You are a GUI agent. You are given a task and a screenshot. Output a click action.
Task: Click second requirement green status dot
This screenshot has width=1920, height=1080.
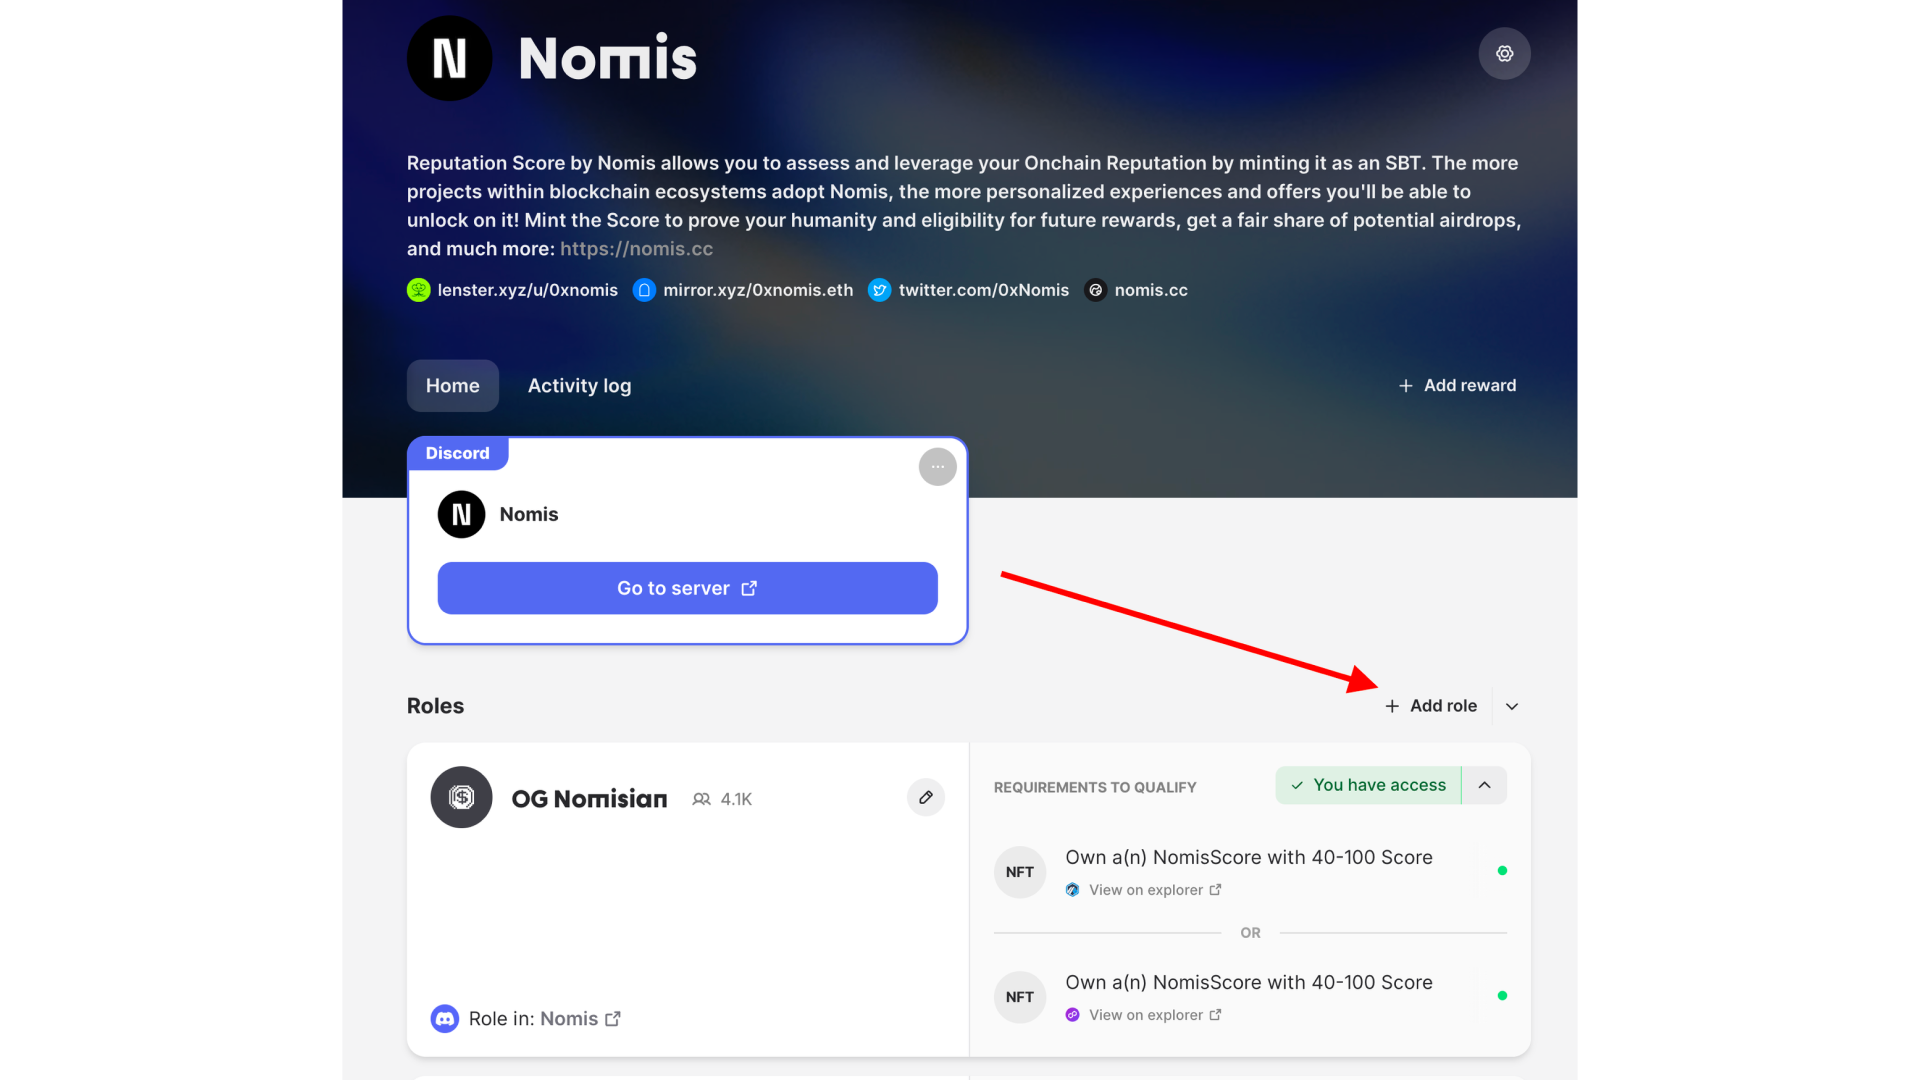coord(1502,996)
